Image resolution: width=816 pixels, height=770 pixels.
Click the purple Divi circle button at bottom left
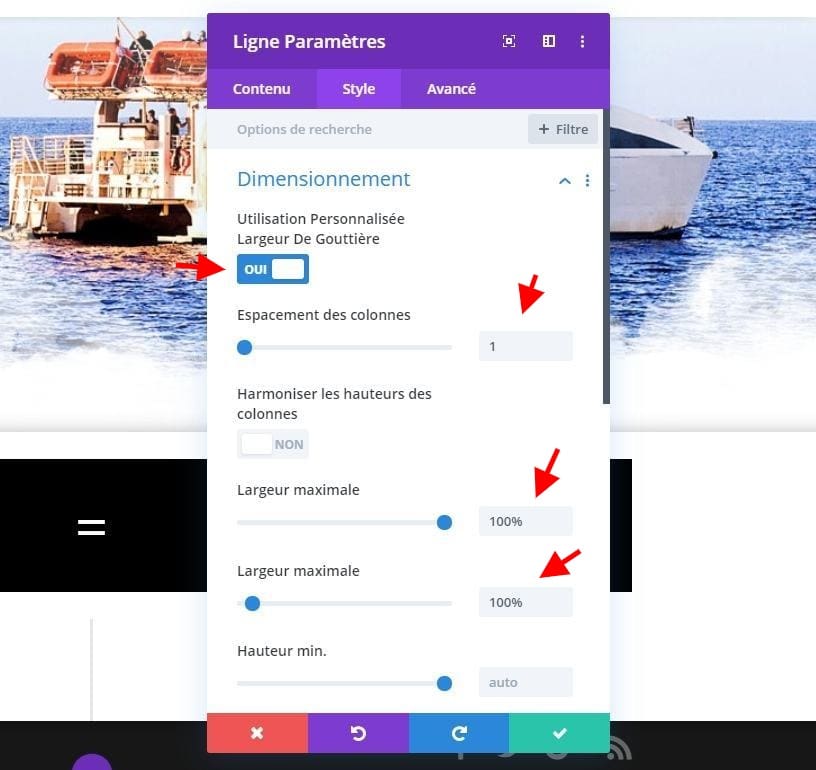pyautogui.click(x=92, y=762)
